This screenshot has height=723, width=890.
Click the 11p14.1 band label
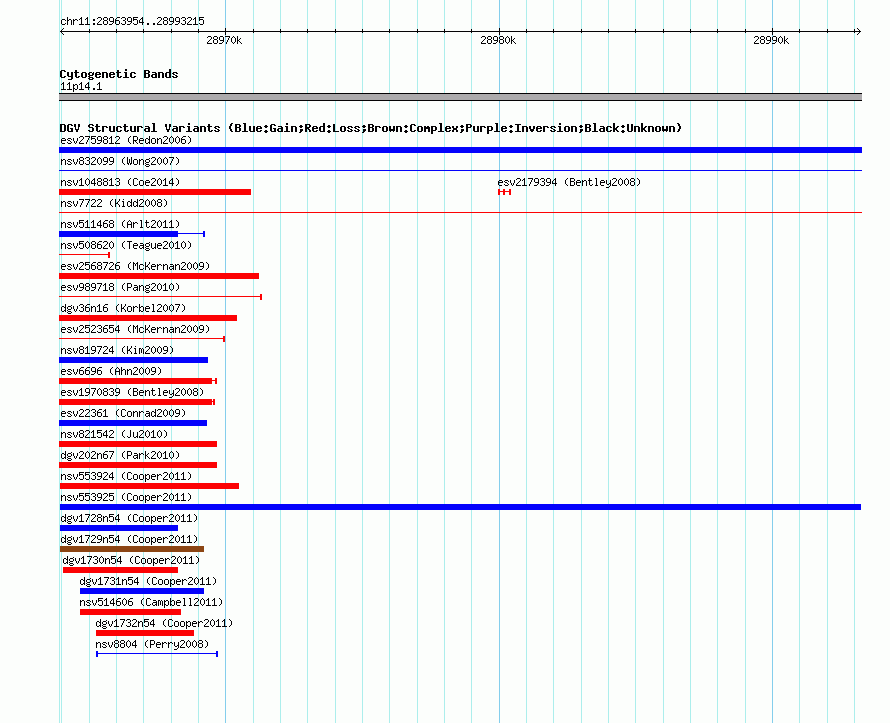coord(81,86)
